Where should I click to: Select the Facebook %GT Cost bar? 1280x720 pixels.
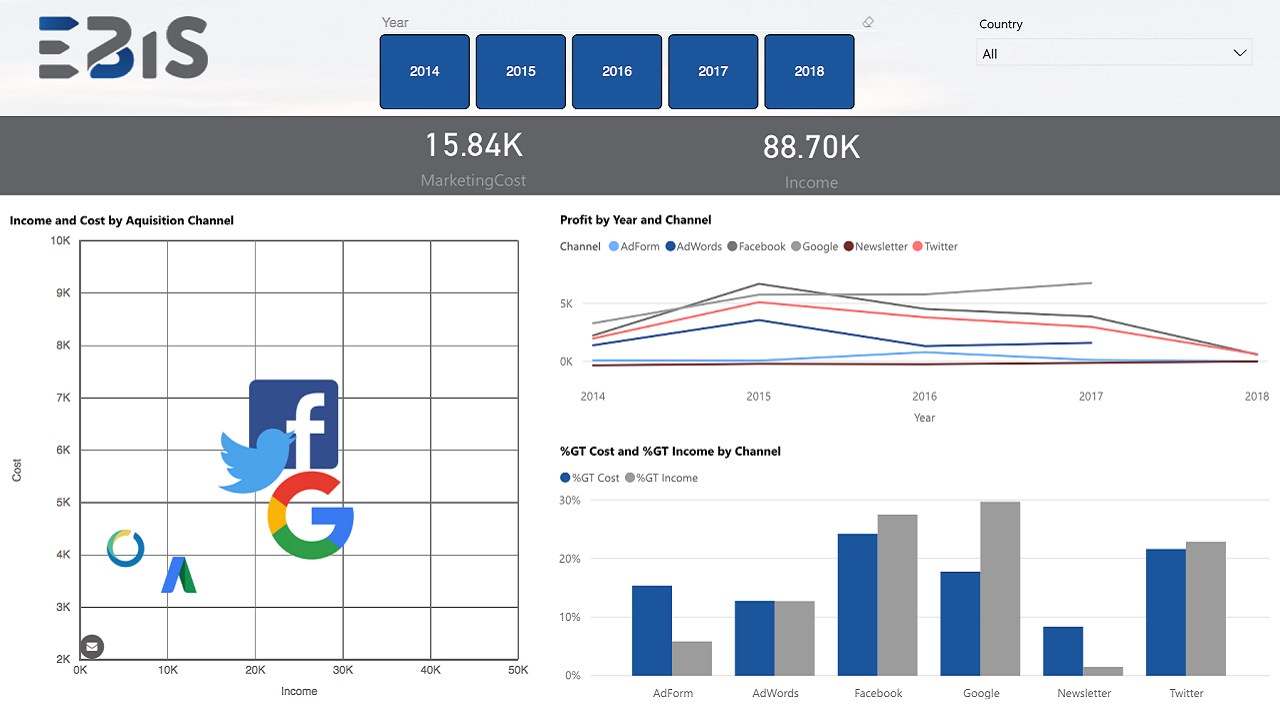(x=857, y=604)
